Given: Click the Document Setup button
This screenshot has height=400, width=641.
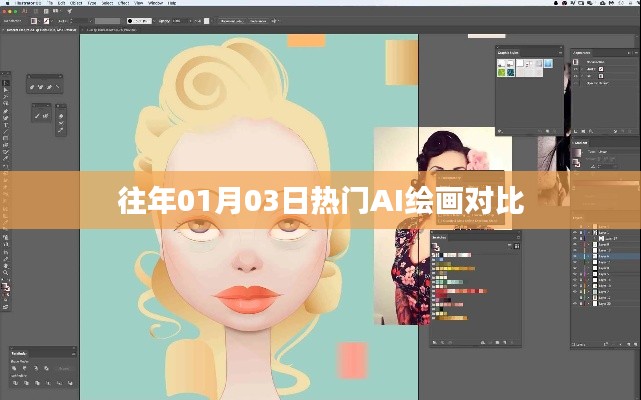Looking at the screenshot, I should pyautogui.click(x=232, y=21).
